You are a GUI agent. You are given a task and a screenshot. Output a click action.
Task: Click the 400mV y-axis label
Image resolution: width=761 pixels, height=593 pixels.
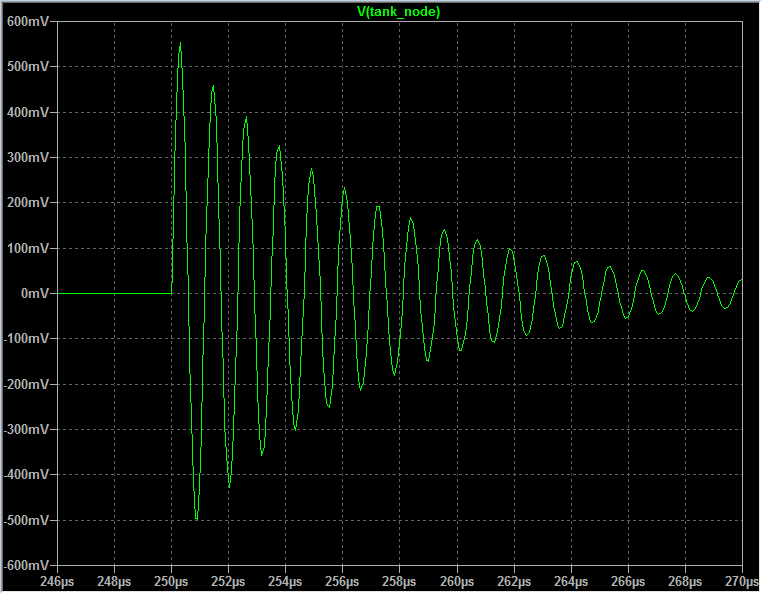pos(28,112)
